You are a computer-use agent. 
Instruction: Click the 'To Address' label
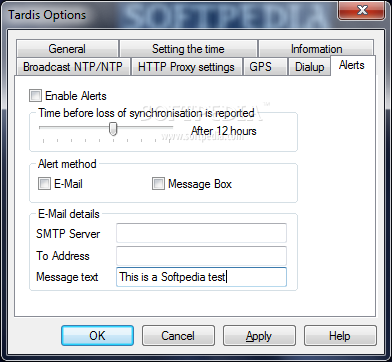pyautogui.click(x=63, y=256)
